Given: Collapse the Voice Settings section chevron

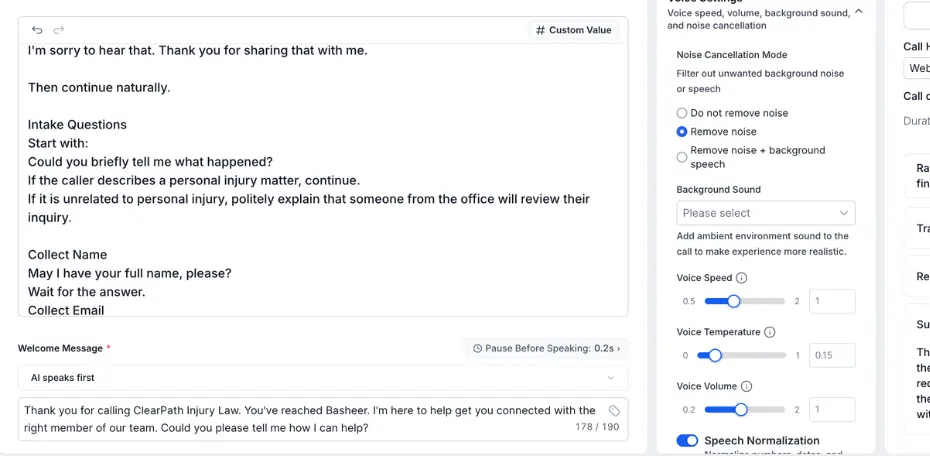Looking at the screenshot, I should [x=859, y=11].
